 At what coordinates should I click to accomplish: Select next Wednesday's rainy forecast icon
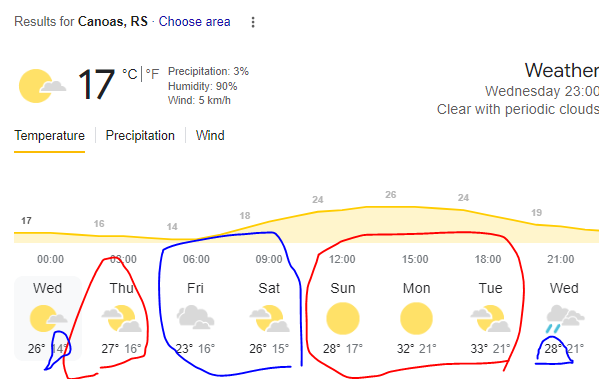(x=565, y=319)
